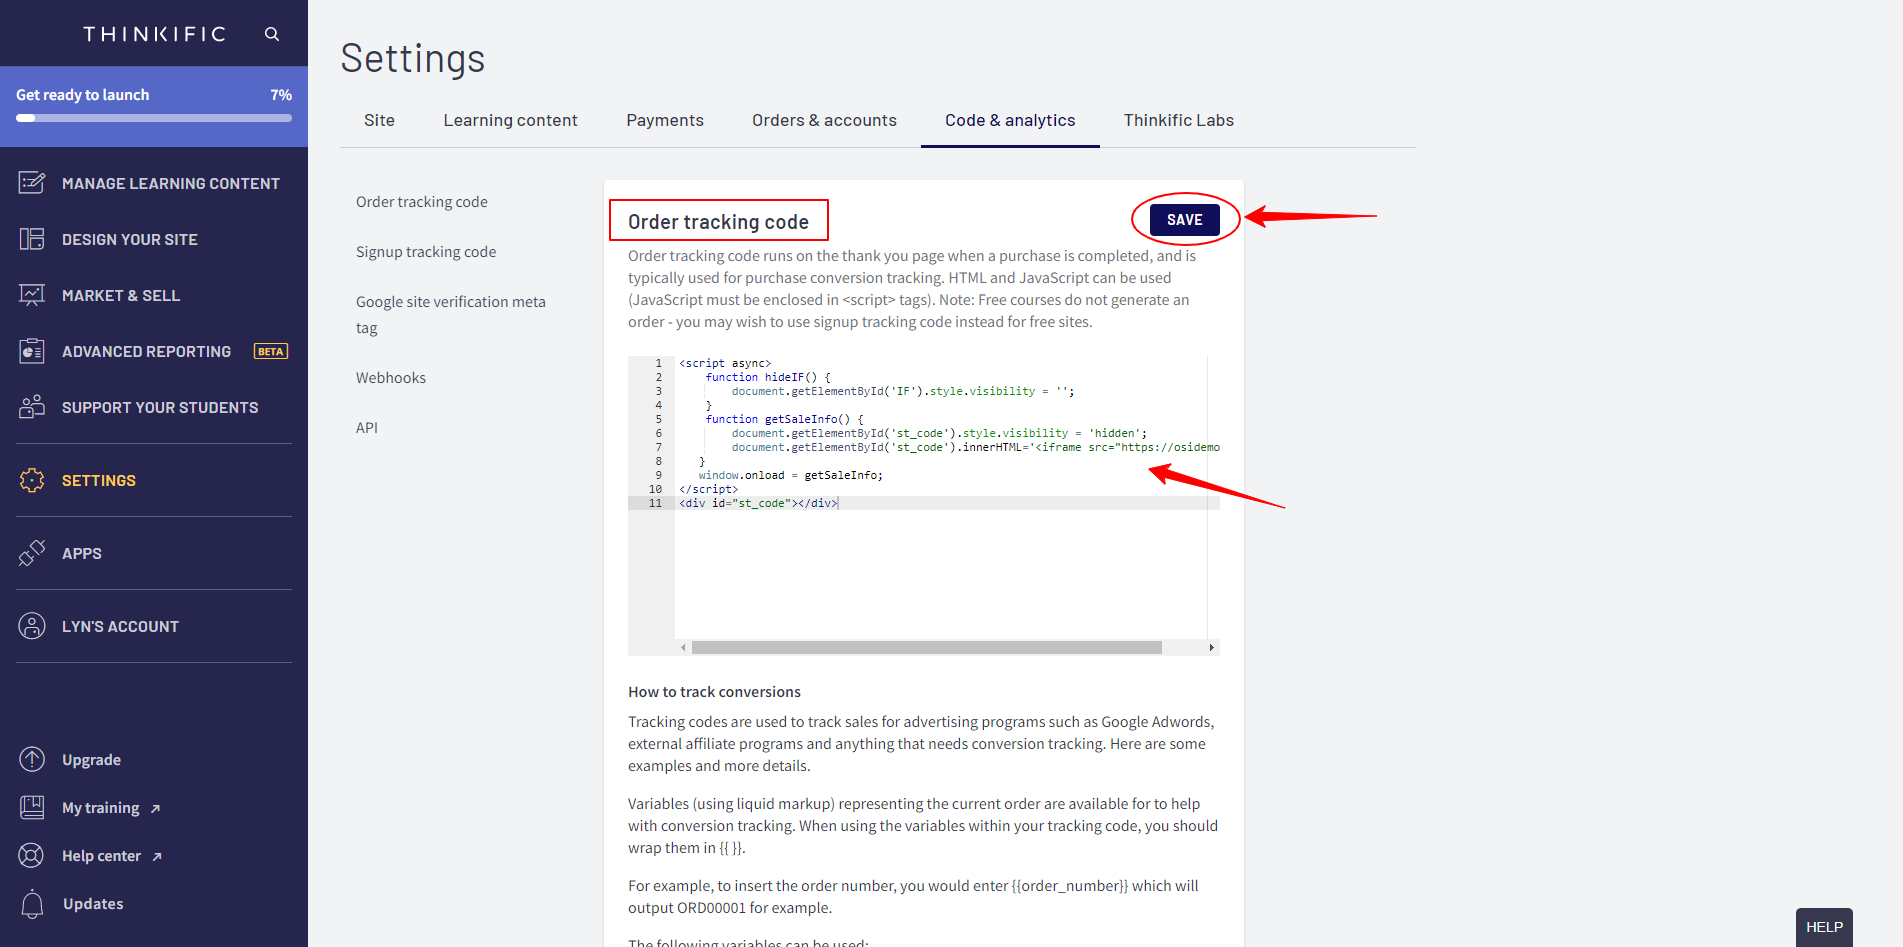Open the search magnifier icon
Image resolution: width=1903 pixels, height=947 pixels.
pyautogui.click(x=272, y=34)
